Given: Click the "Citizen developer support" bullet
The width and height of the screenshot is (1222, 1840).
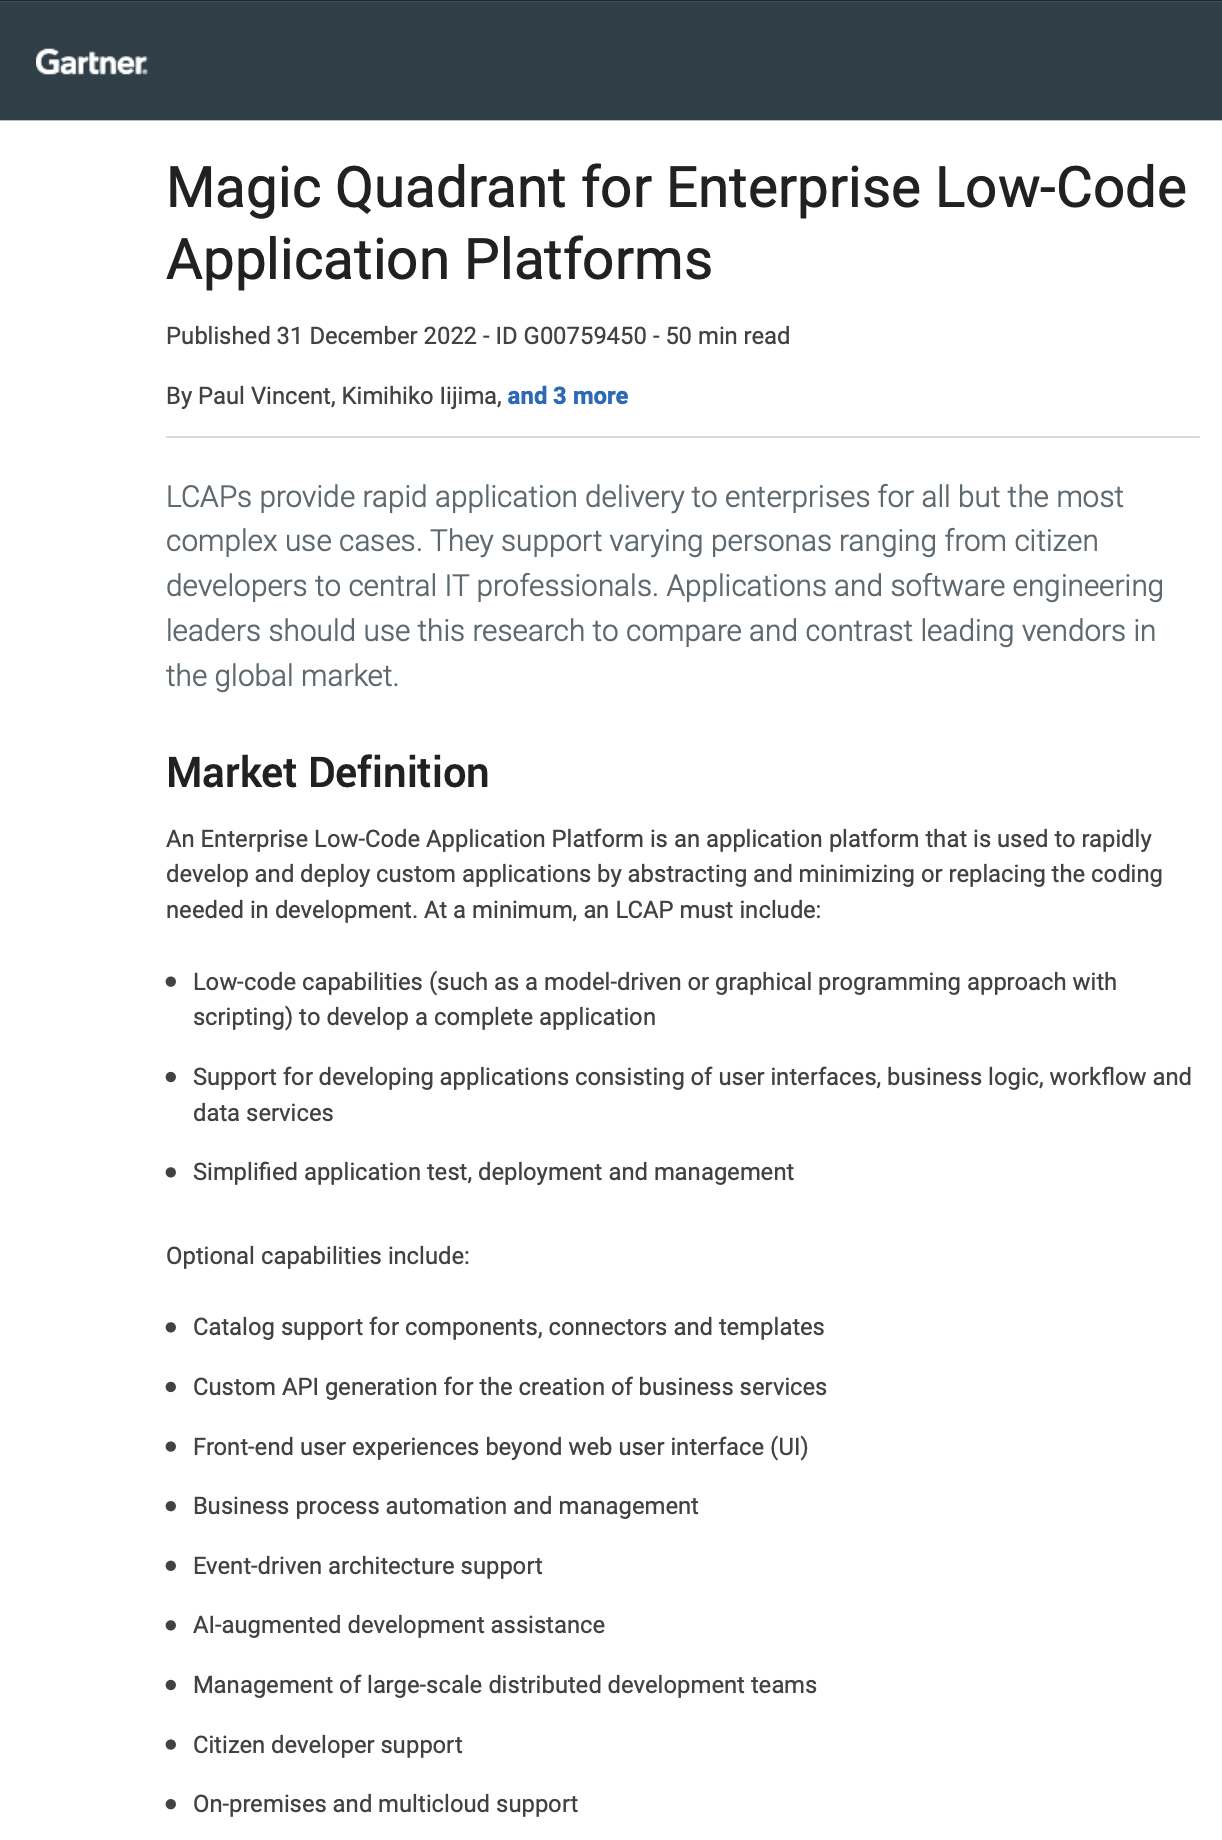Looking at the screenshot, I should pyautogui.click(x=327, y=1745).
